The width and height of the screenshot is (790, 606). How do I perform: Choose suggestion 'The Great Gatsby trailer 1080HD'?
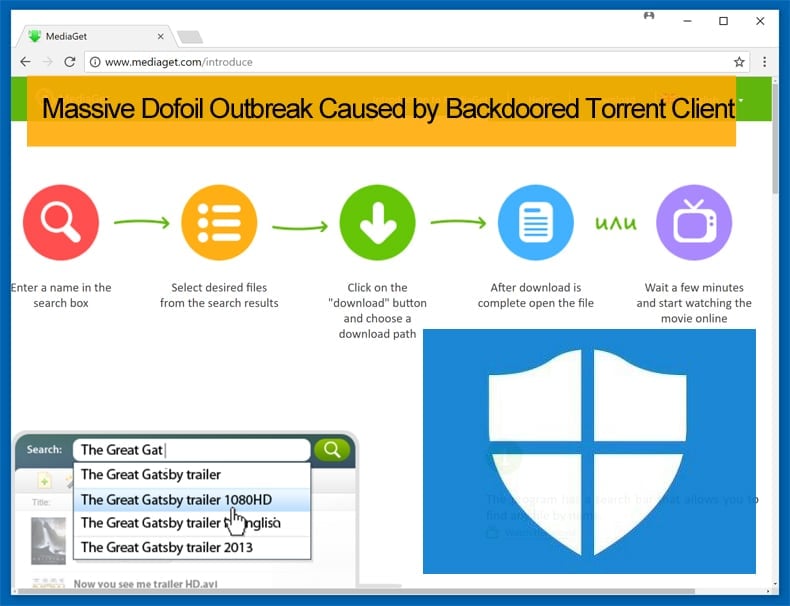click(x=191, y=499)
